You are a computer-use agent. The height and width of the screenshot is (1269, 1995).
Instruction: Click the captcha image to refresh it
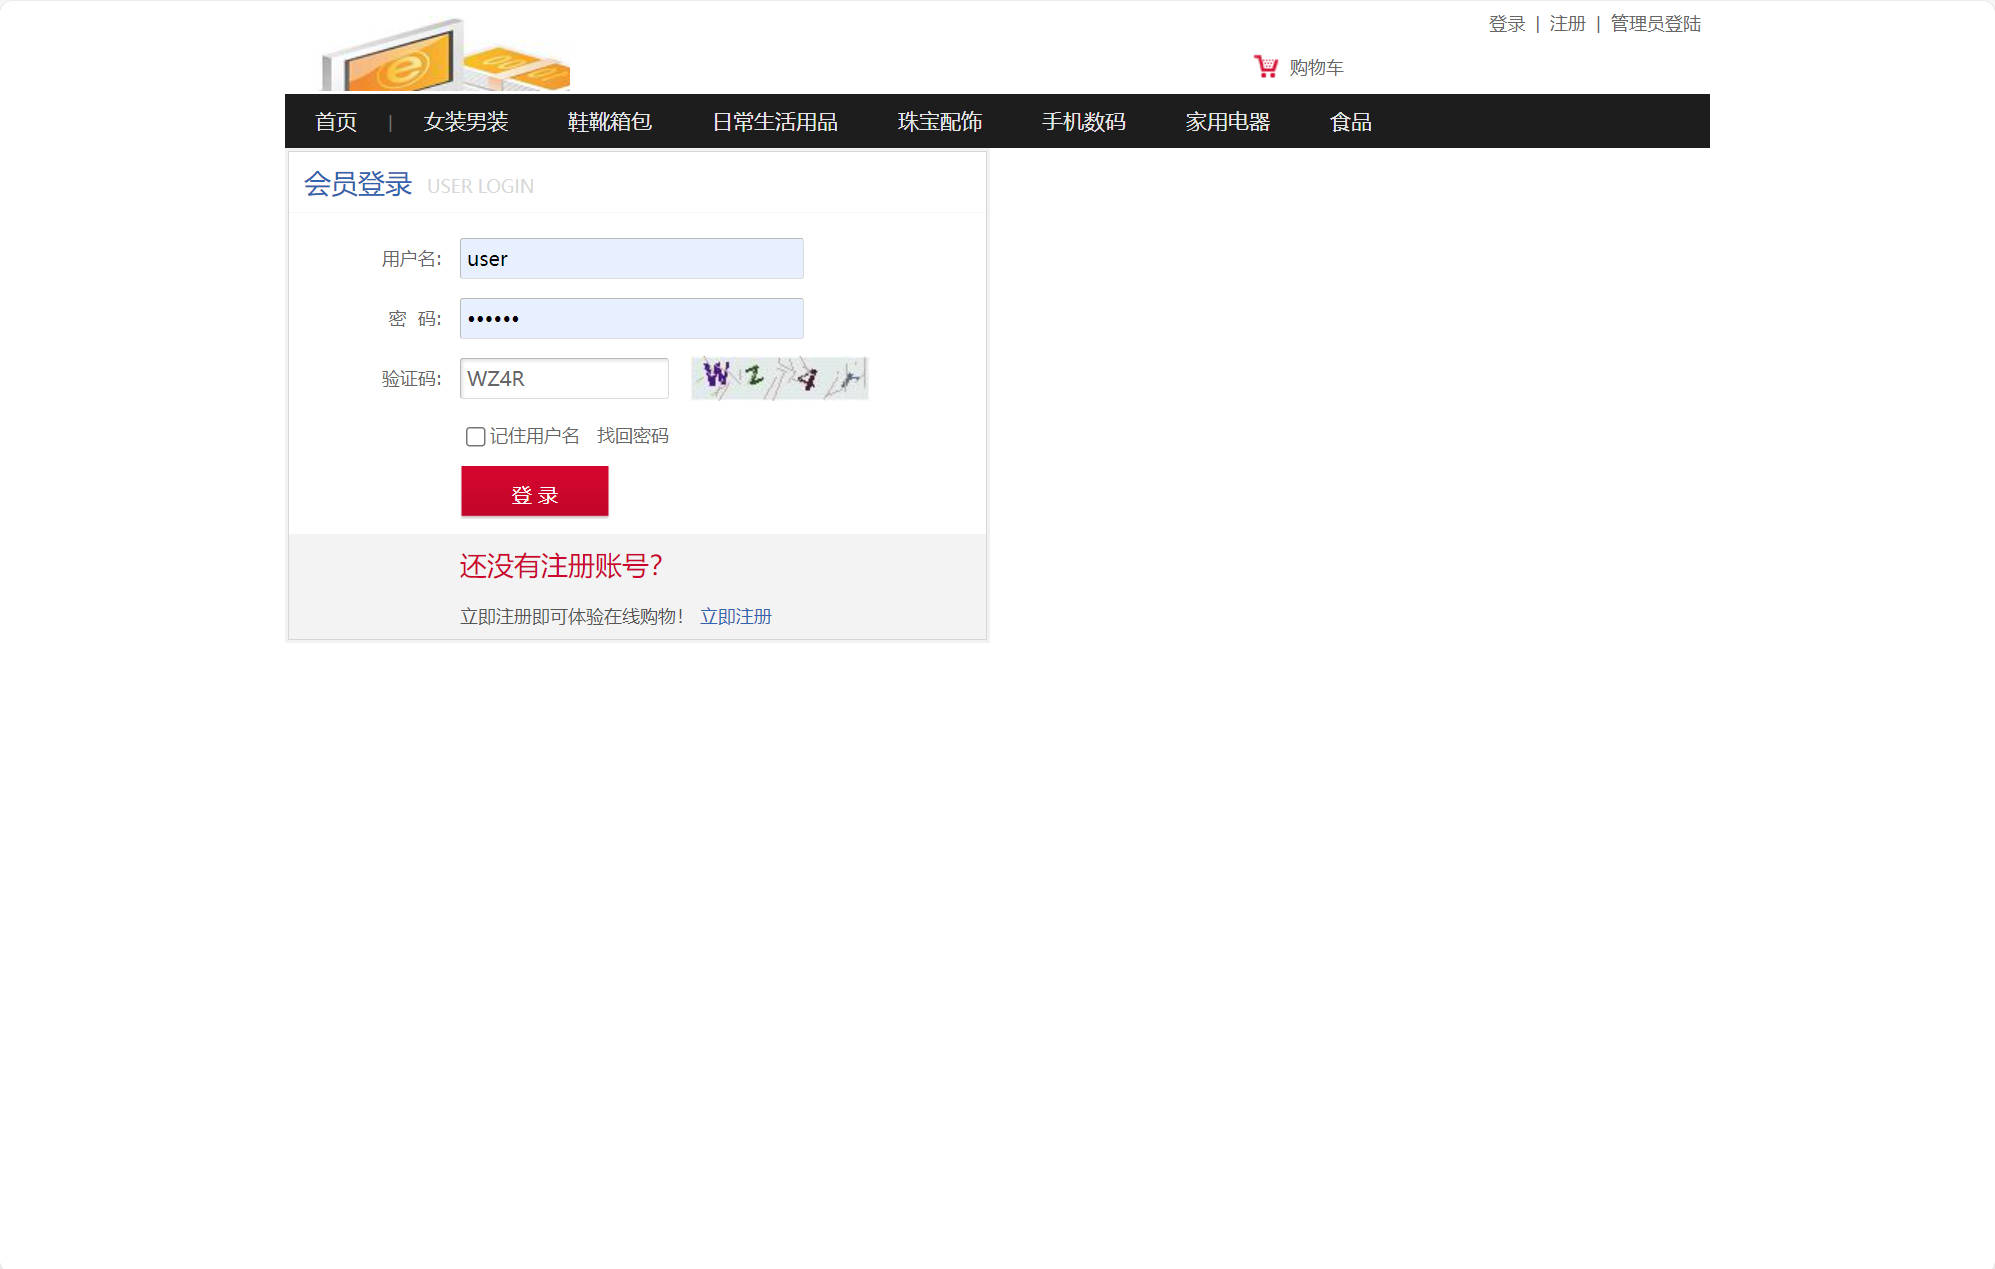coord(778,378)
